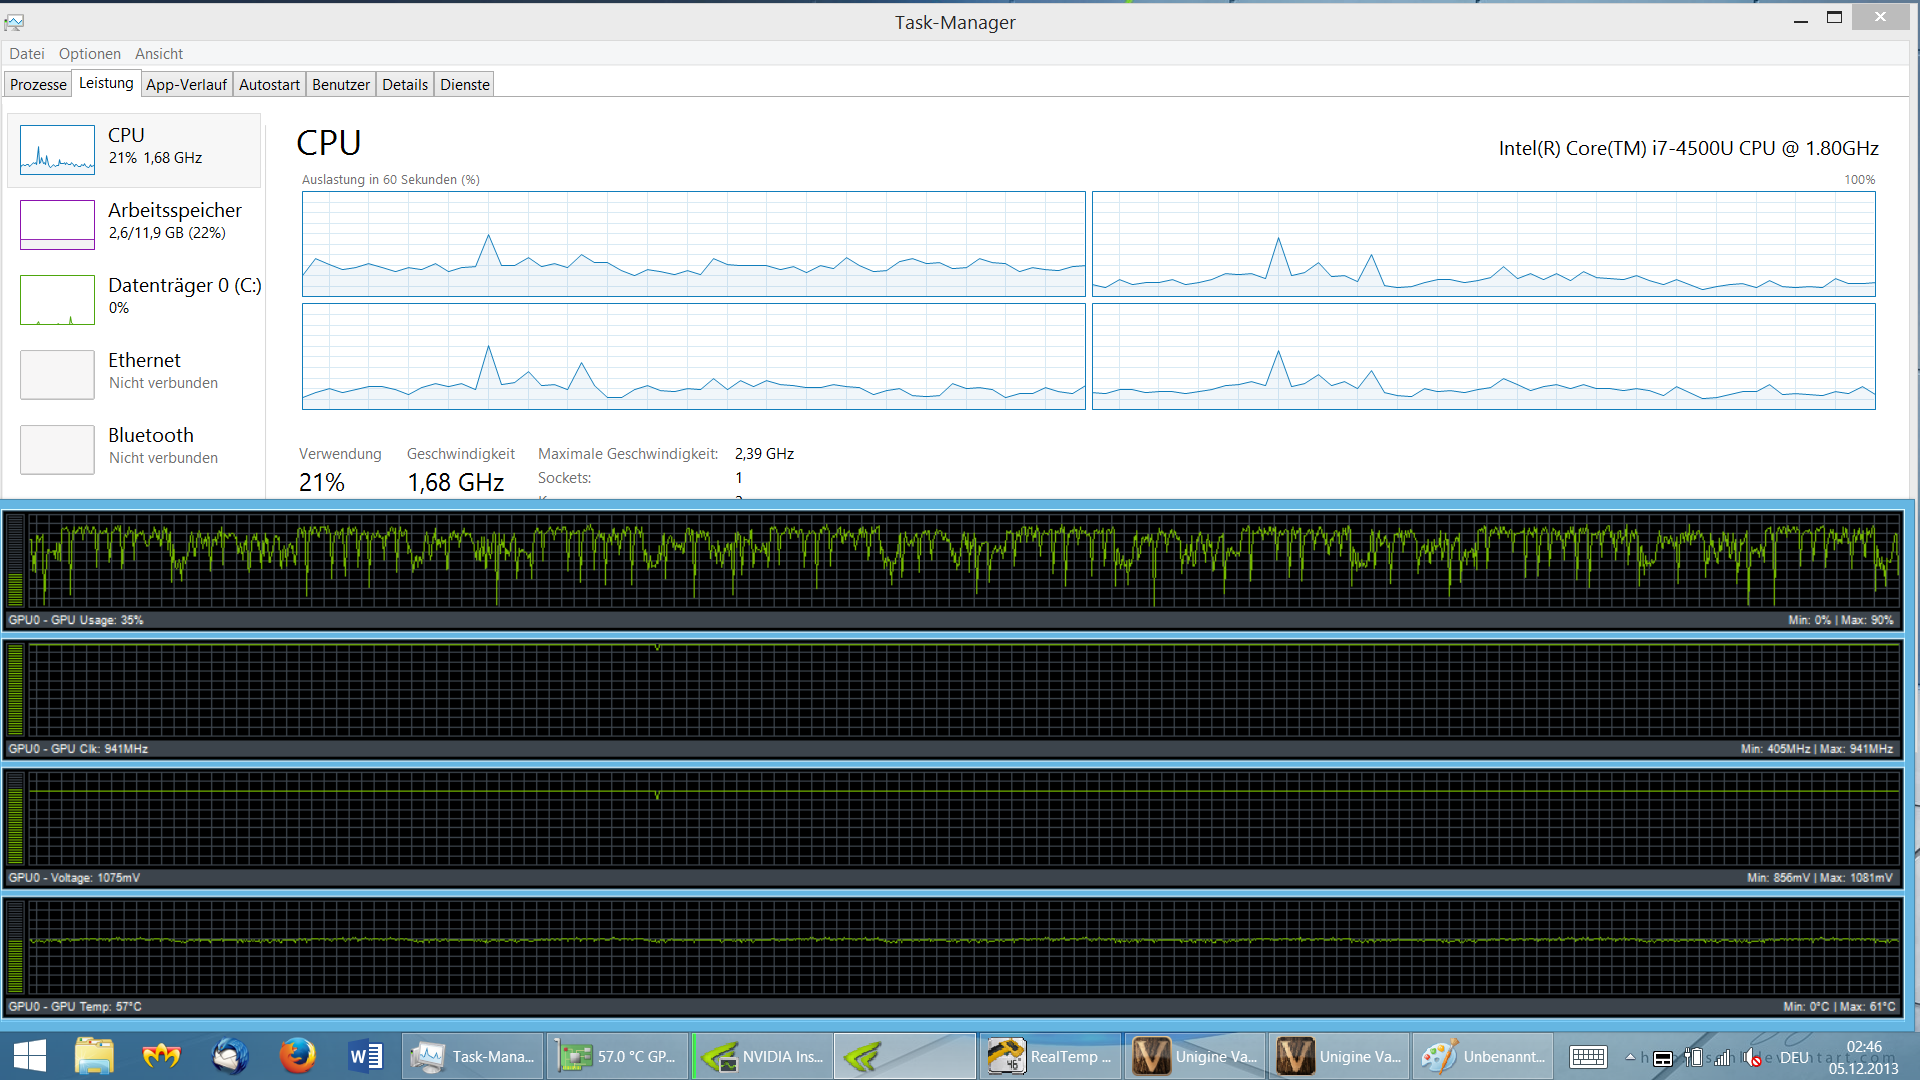Open the Datei menu
Image resolution: width=1920 pixels, height=1080 pixels.
pyautogui.click(x=27, y=54)
